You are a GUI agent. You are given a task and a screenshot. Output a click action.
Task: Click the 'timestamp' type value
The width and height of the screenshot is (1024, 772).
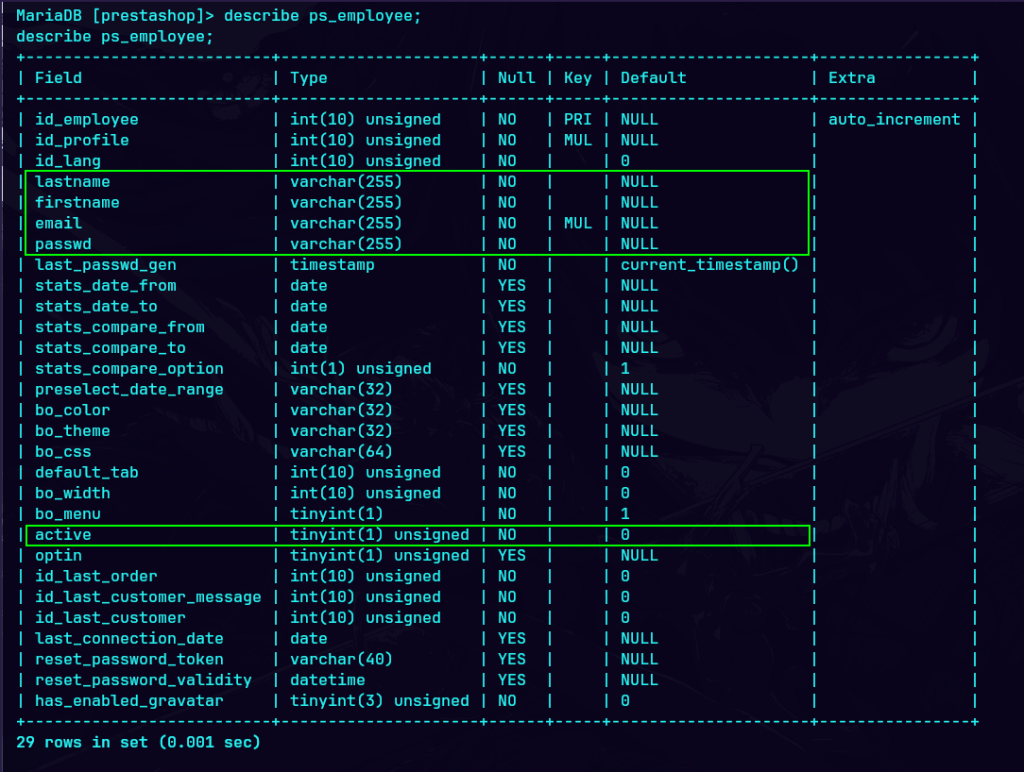point(332,265)
